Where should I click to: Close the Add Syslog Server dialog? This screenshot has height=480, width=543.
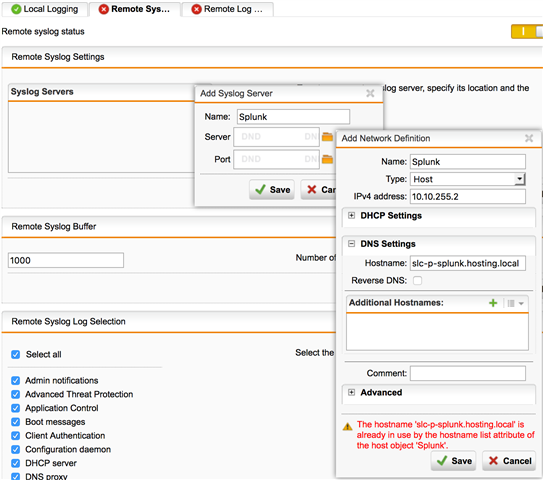[370, 93]
